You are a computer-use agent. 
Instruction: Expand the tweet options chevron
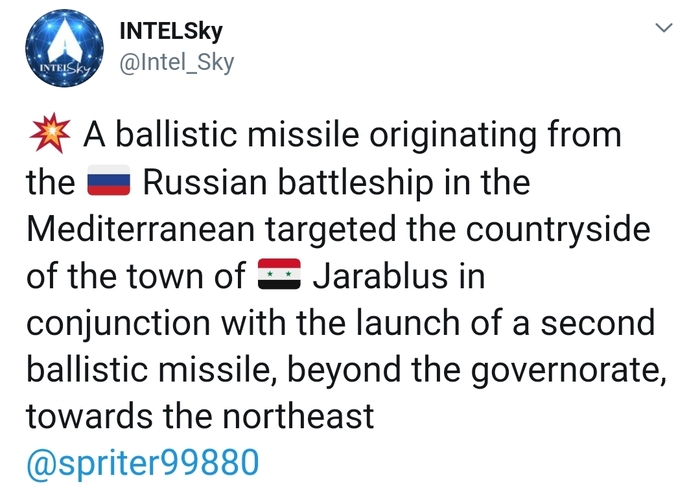coord(662,29)
